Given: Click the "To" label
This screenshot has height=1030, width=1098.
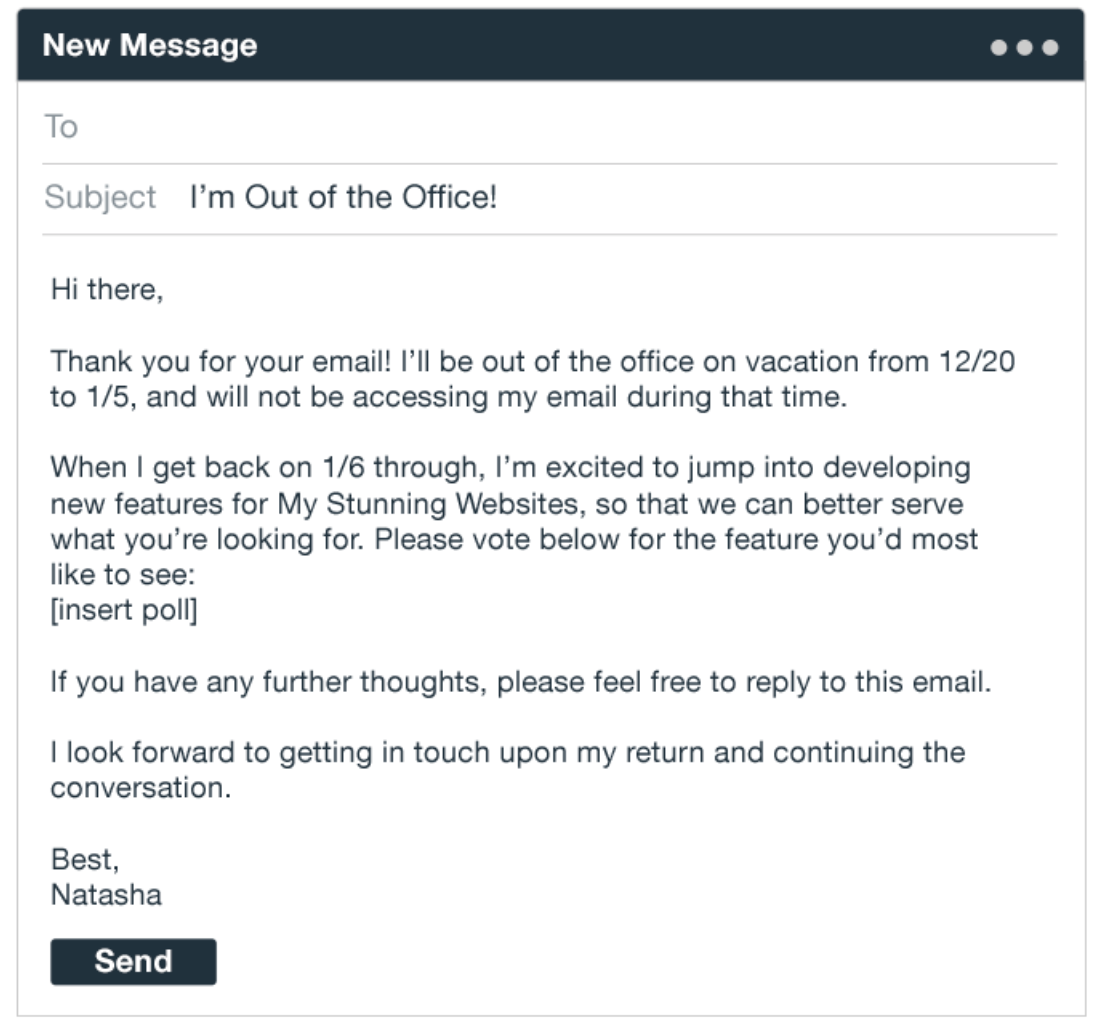Looking at the screenshot, I should pyautogui.click(x=61, y=127).
